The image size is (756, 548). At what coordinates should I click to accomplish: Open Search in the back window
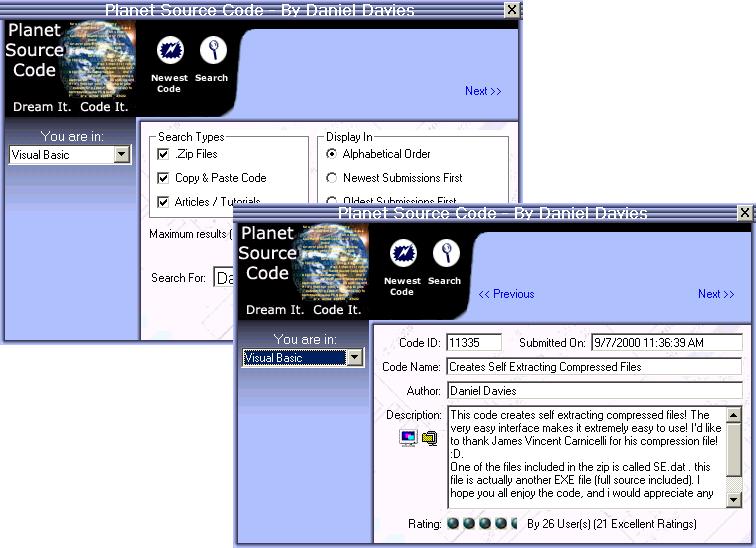212,59
